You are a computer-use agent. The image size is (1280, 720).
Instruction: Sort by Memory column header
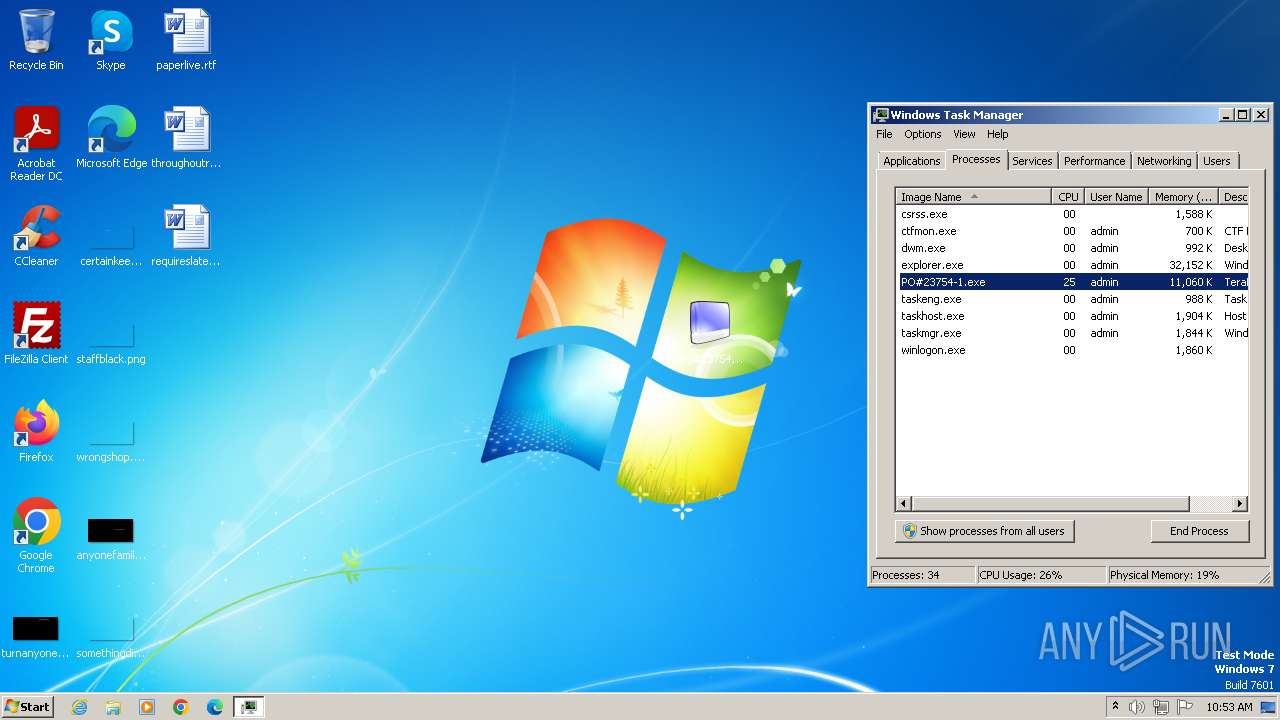(x=1183, y=197)
